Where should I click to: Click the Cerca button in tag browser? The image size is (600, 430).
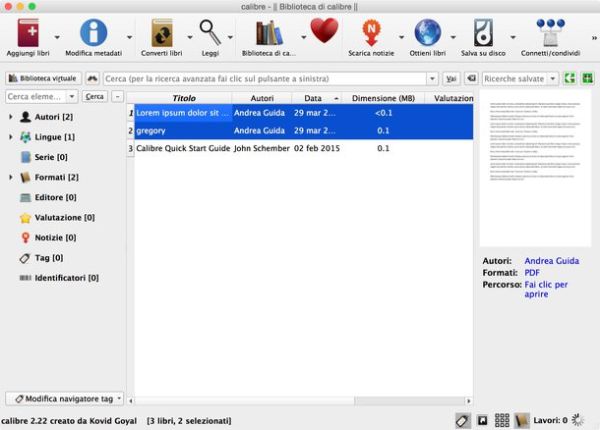tap(95, 96)
